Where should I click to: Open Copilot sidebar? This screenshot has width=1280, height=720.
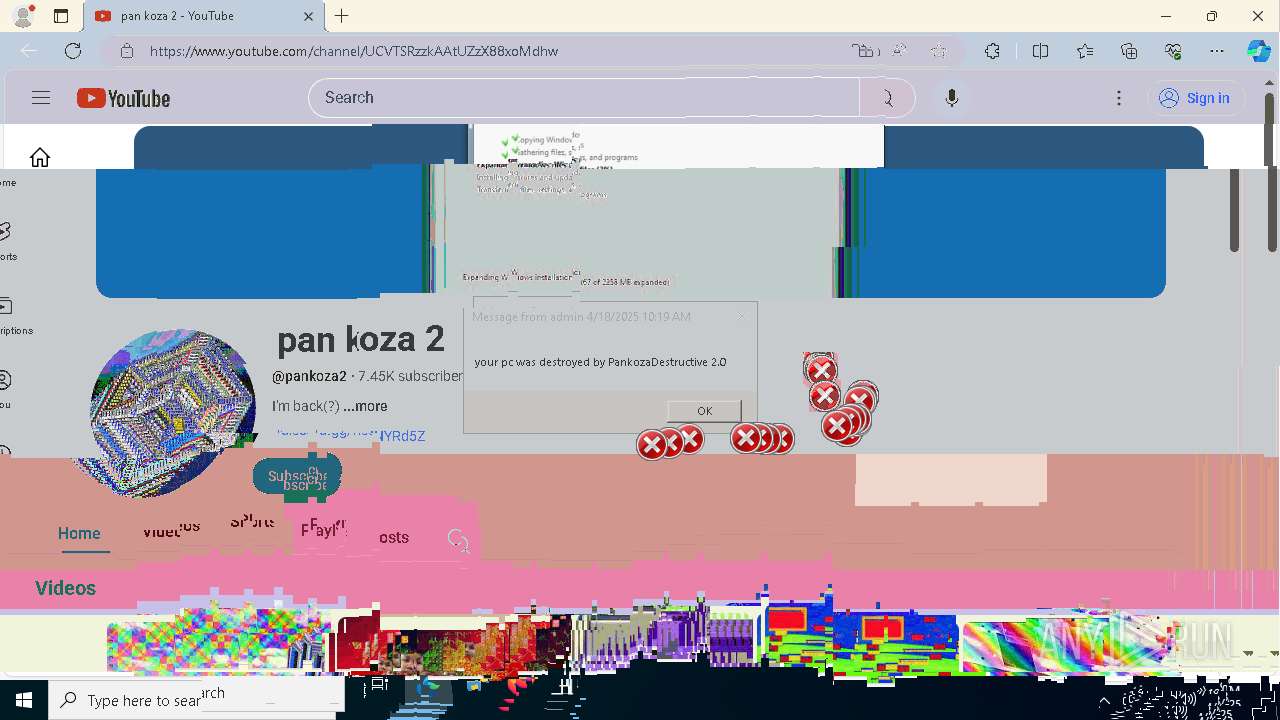coord(1259,51)
